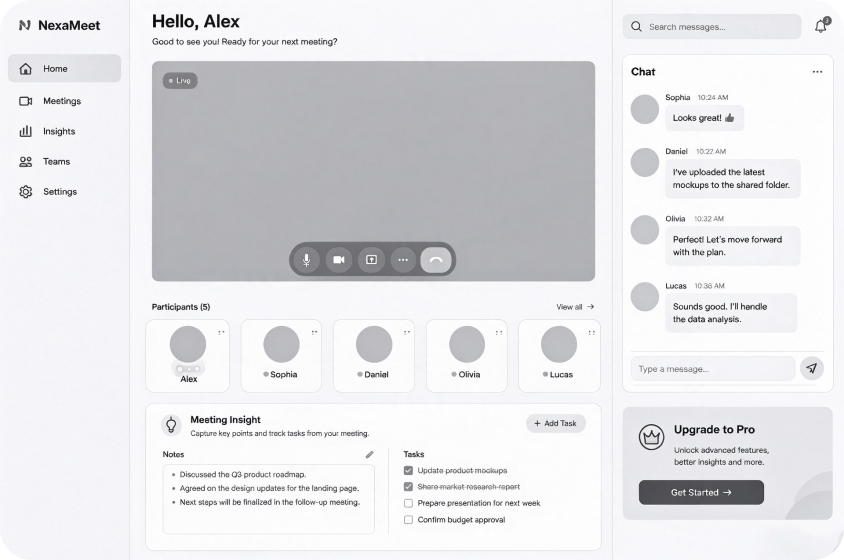844x560 pixels.
Task: Toggle the camera in call controls
Action: click(339, 260)
